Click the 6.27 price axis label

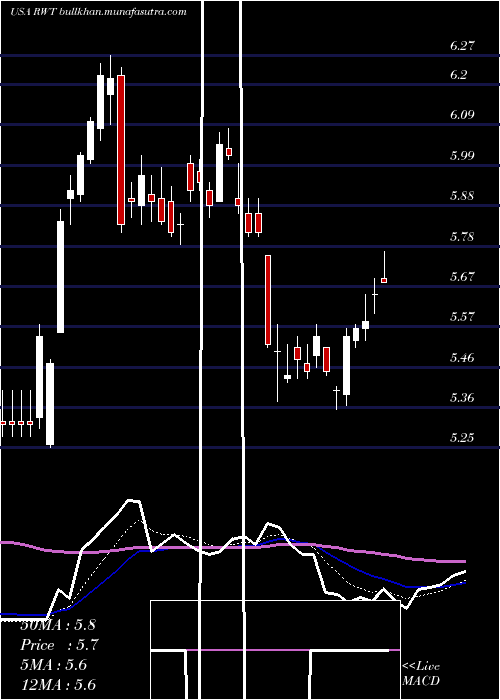462,46
